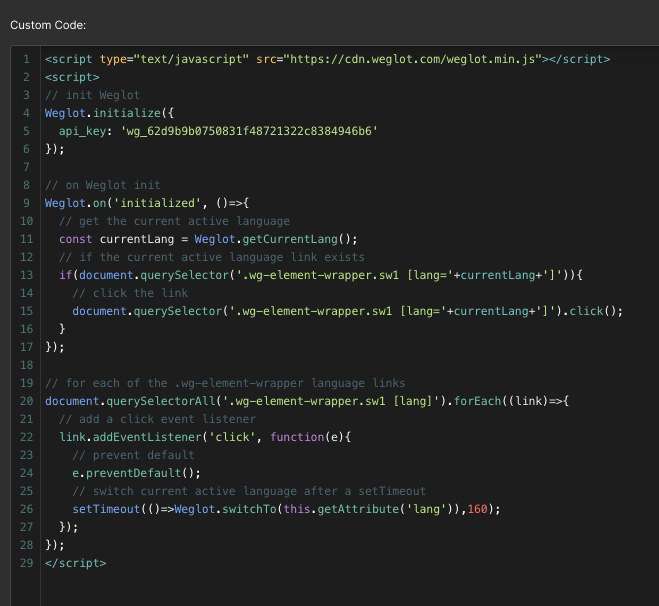Click the "// click the link" comment
This screenshot has width=659, height=606.
130,293
